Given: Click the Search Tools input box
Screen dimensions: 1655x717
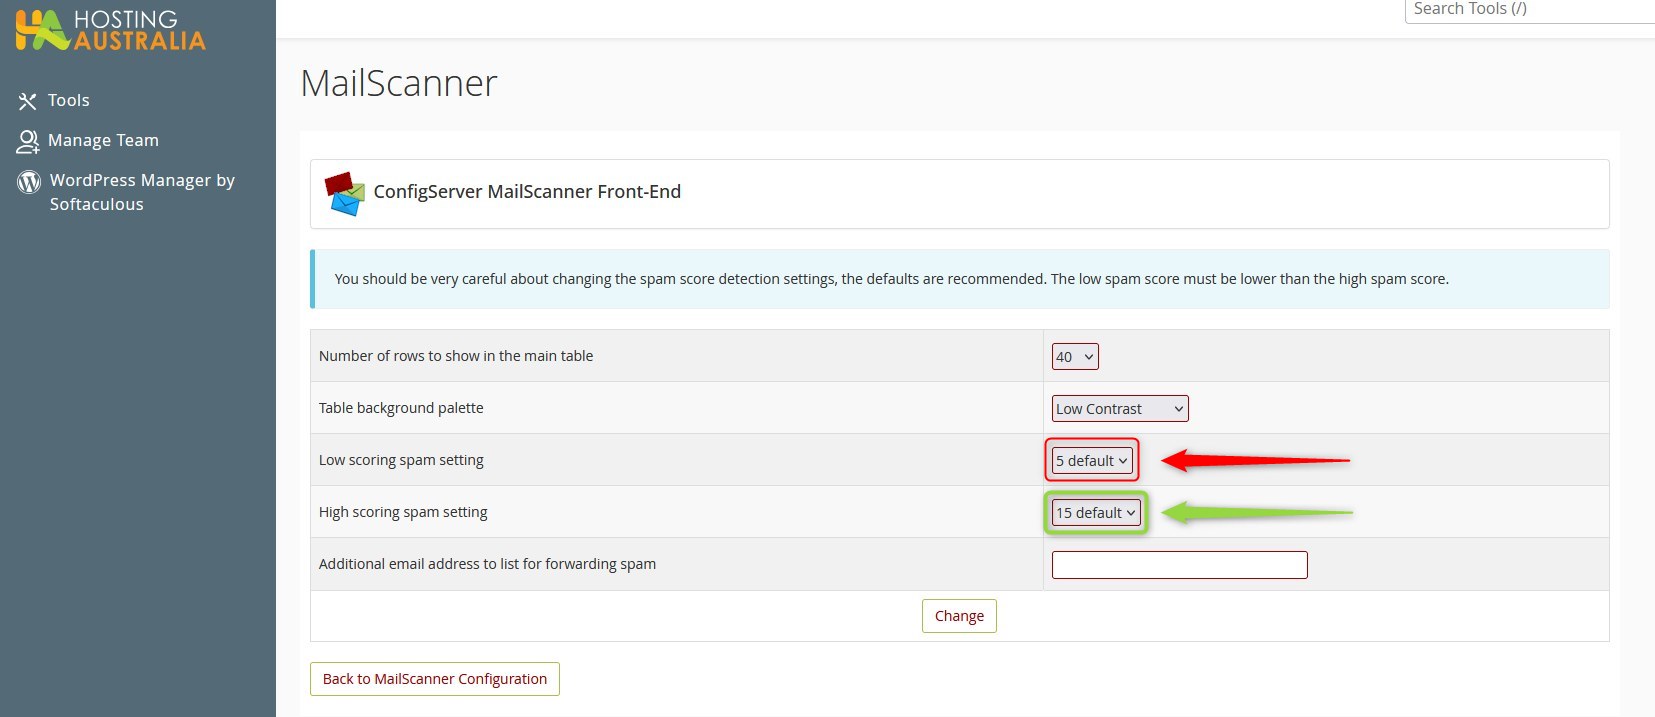Looking at the screenshot, I should 1528,10.
